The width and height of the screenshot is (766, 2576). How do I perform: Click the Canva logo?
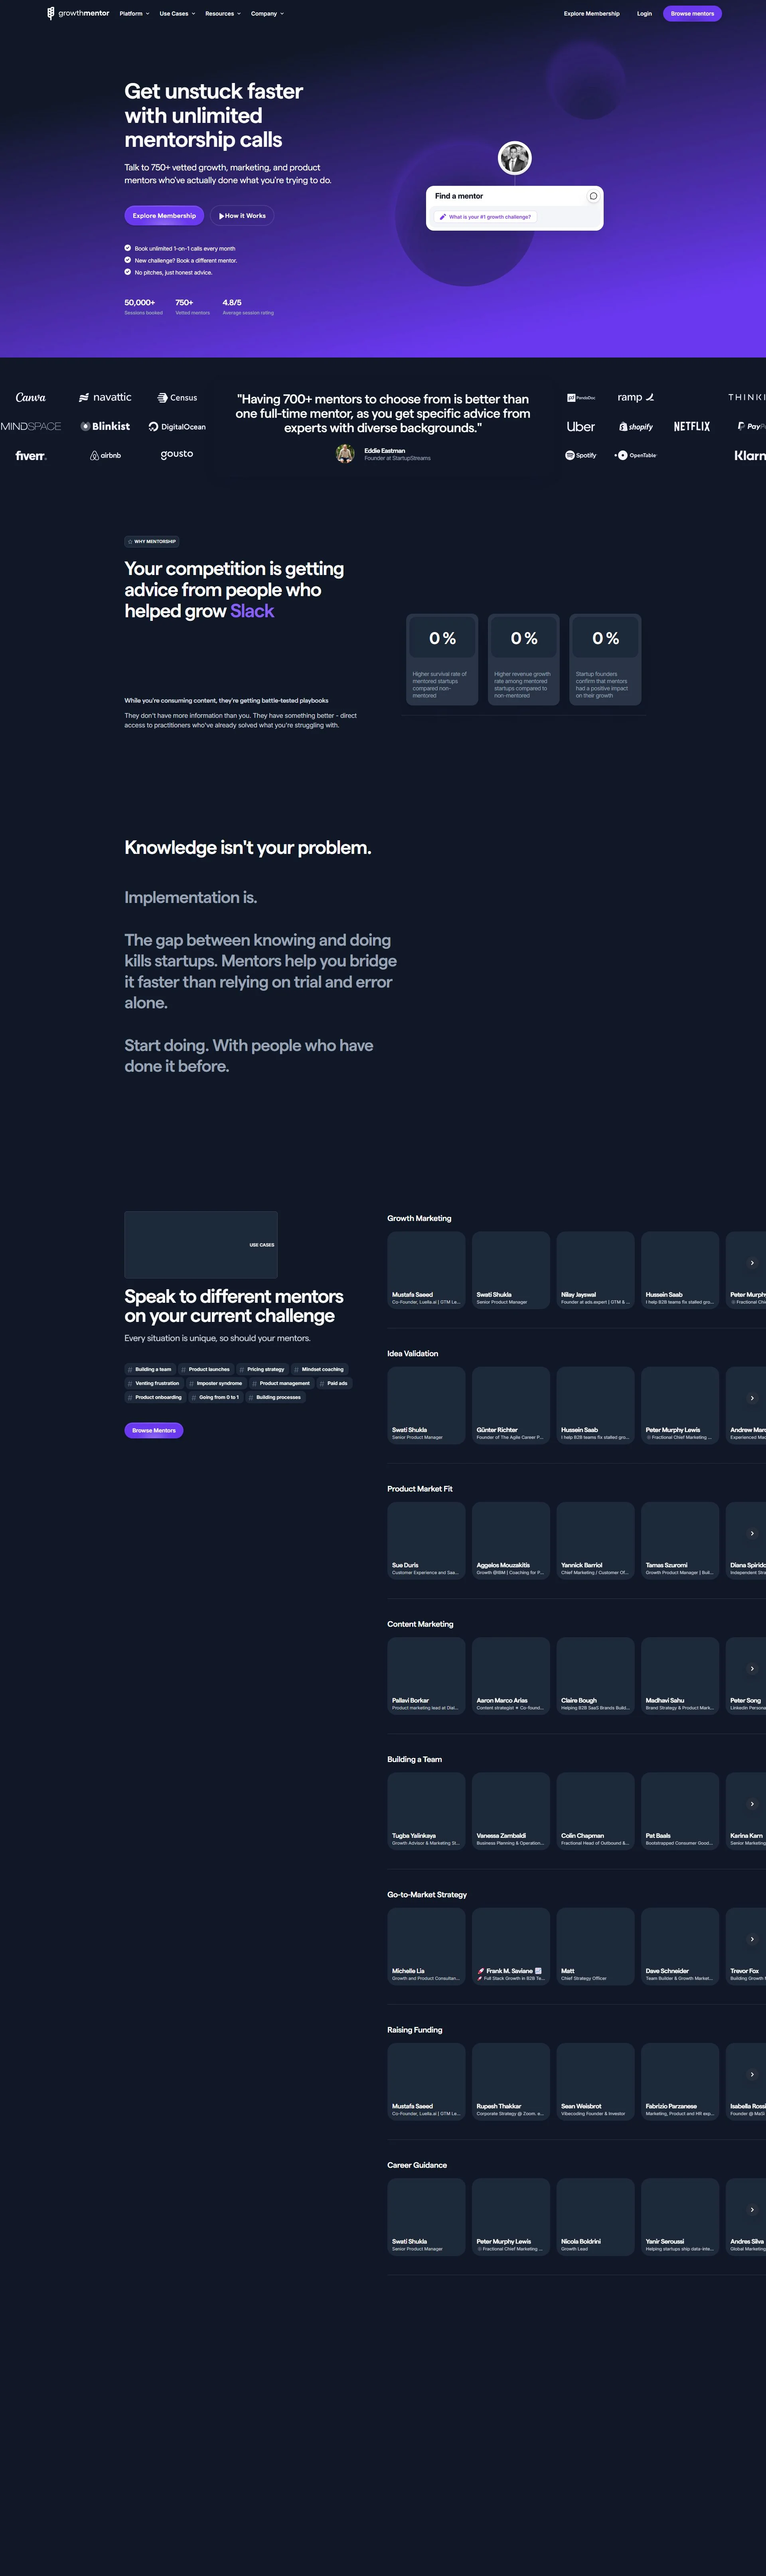31,398
